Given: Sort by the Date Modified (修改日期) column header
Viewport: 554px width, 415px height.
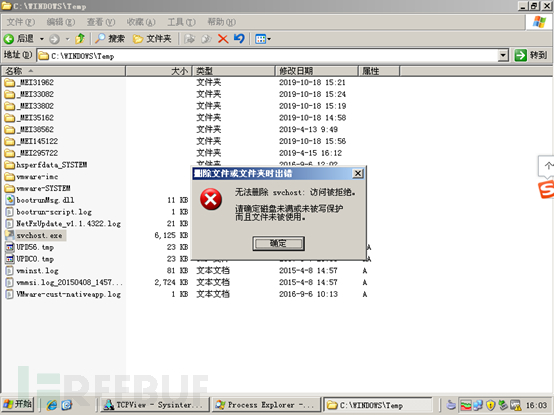Looking at the screenshot, I should pos(317,71).
